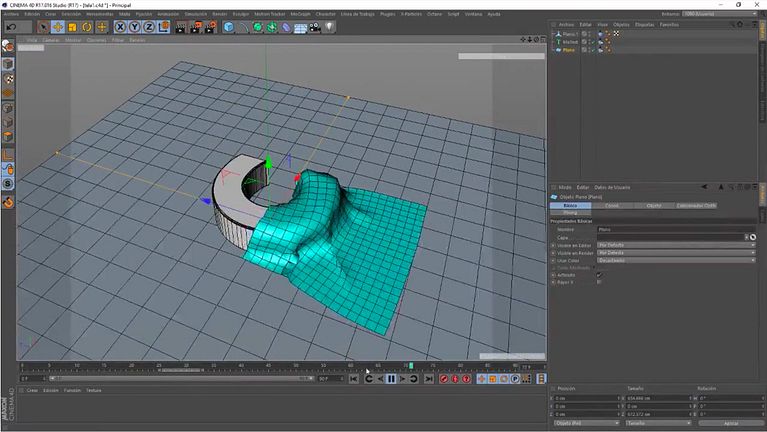Open the green Generators (Subdivision Surface) icon
The height and width of the screenshot is (432, 767).
pos(257,27)
